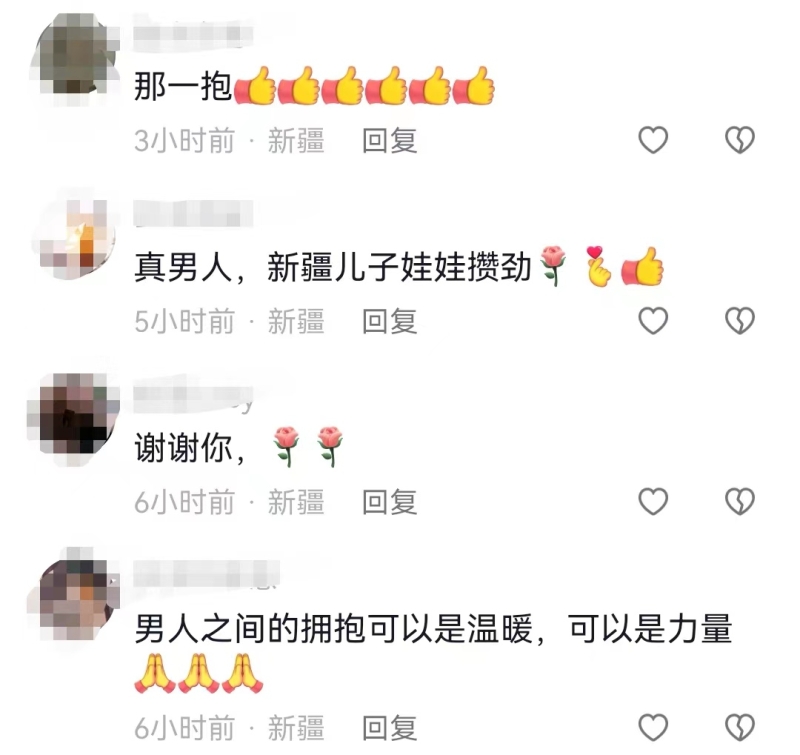800x755 pixels.
Task: Like the '男人之间的拥抱' comment with heart
Action: point(653,727)
